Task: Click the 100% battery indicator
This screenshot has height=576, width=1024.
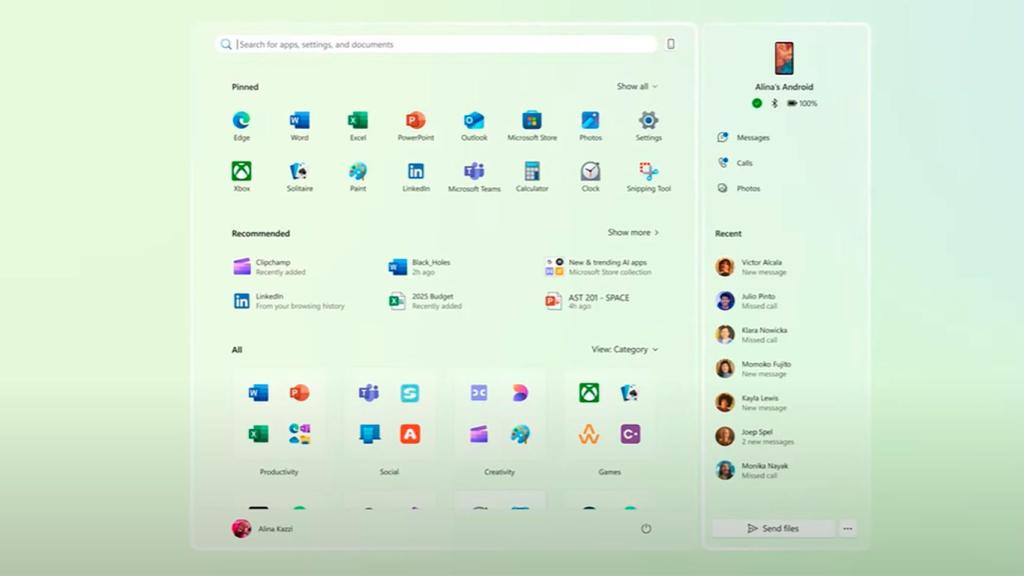Action: (x=802, y=103)
